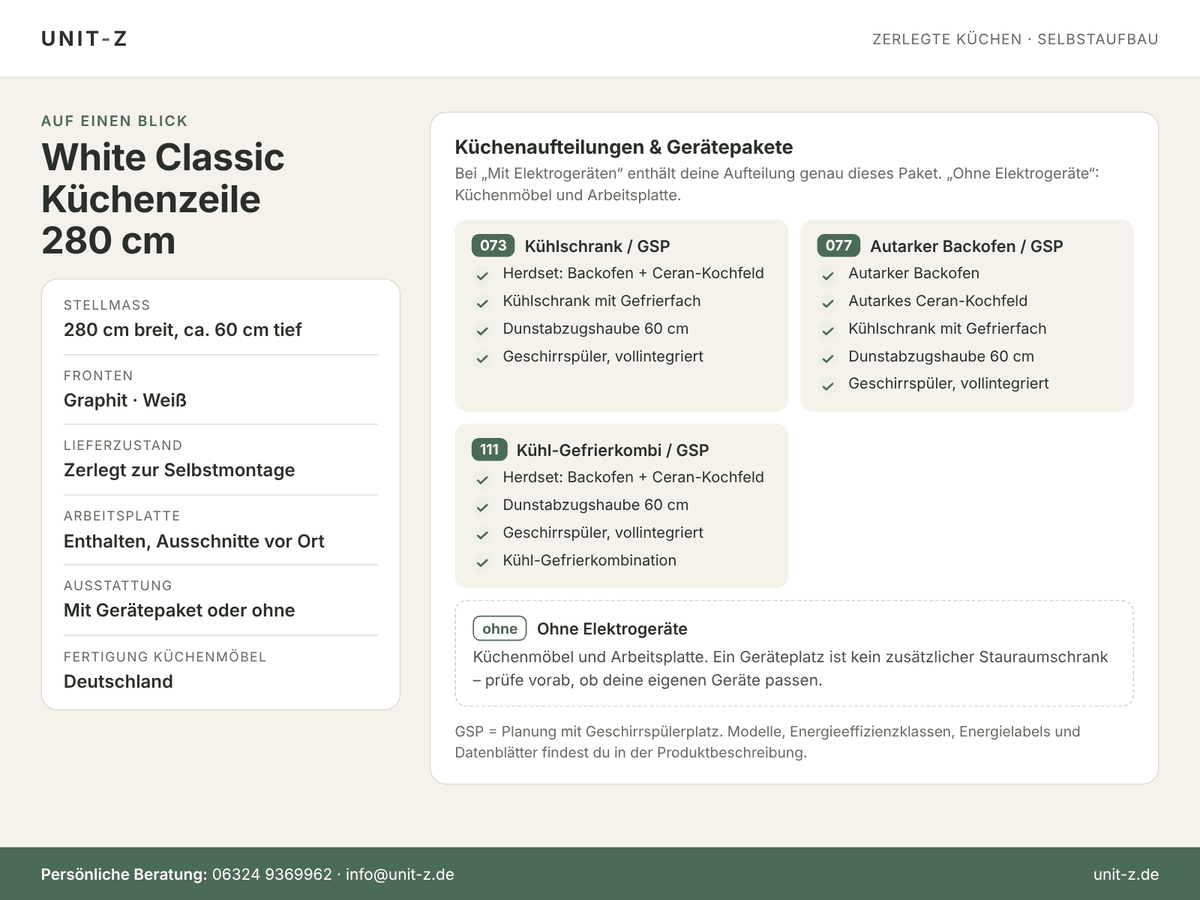Select the heading 'Autarker Backofen / GSP'

point(966,246)
